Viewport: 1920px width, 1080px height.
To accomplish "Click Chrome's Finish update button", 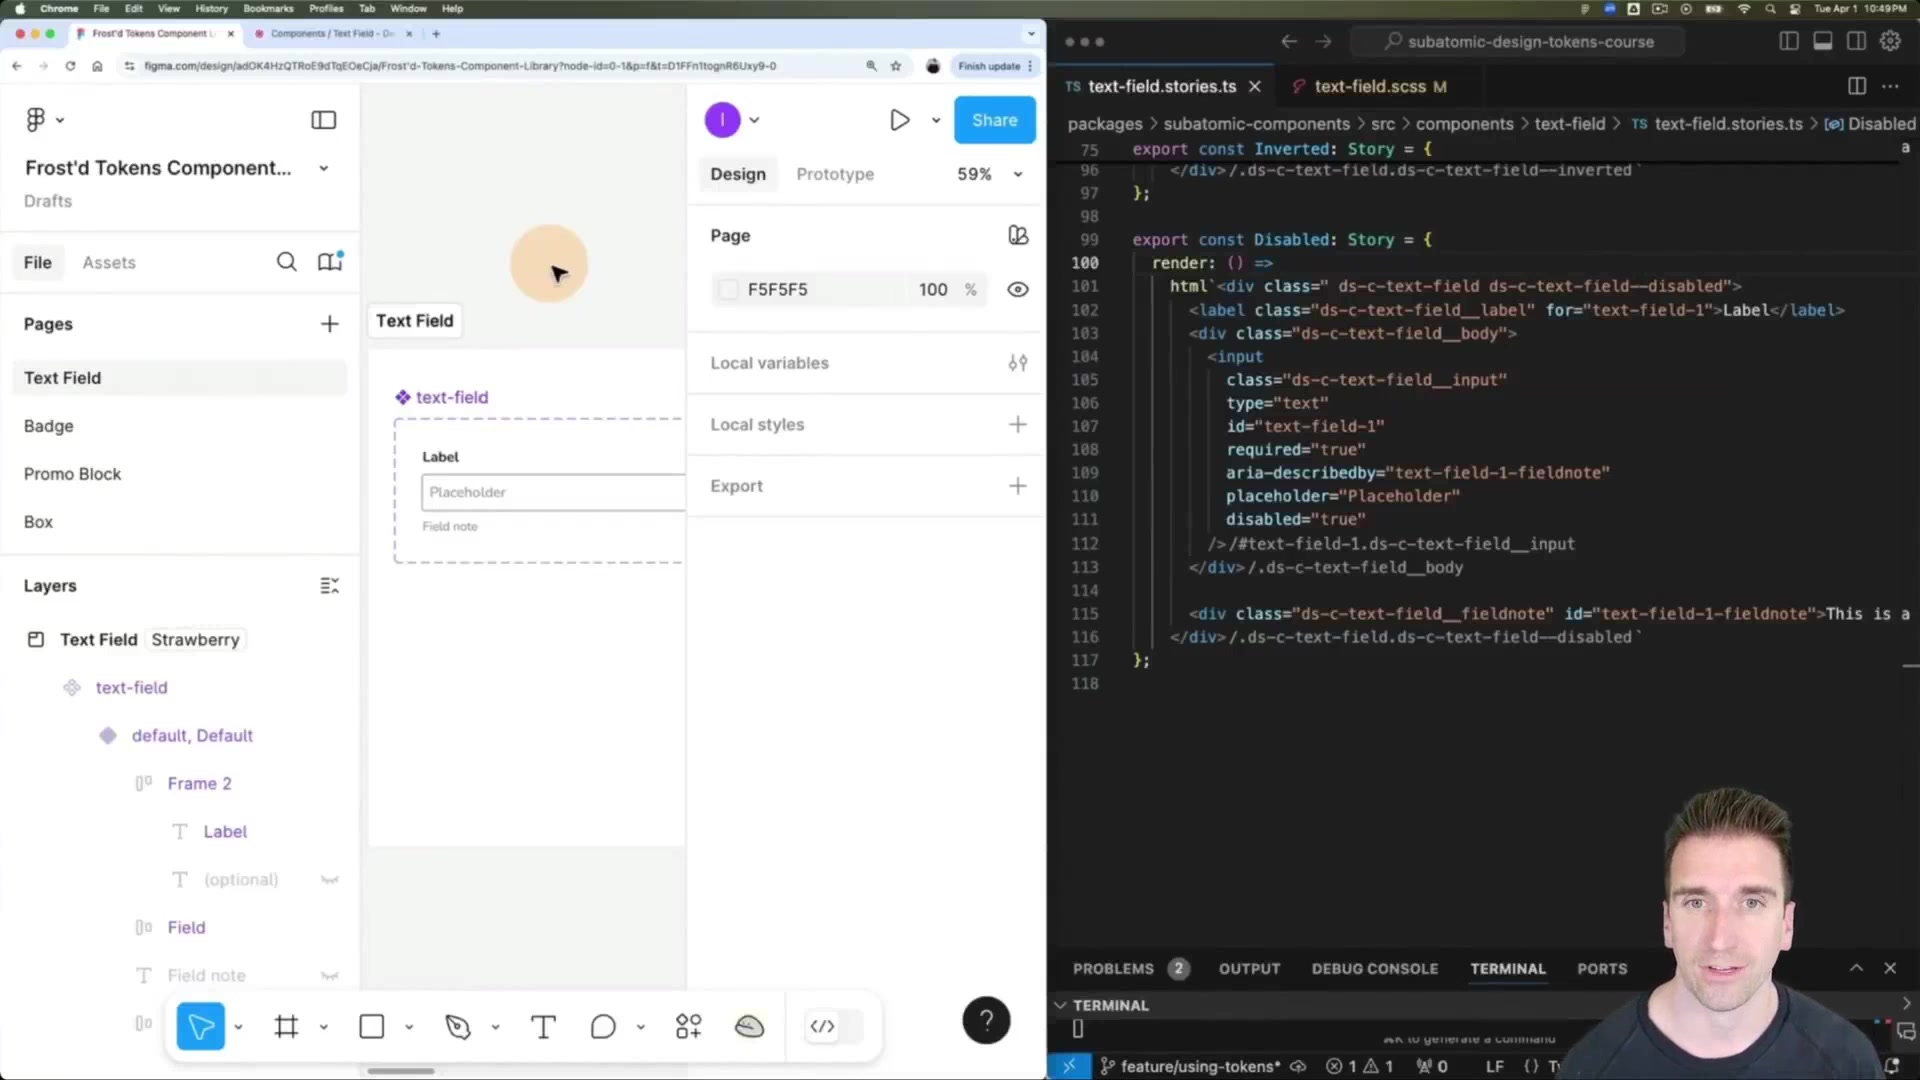I will click(x=995, y=66).
